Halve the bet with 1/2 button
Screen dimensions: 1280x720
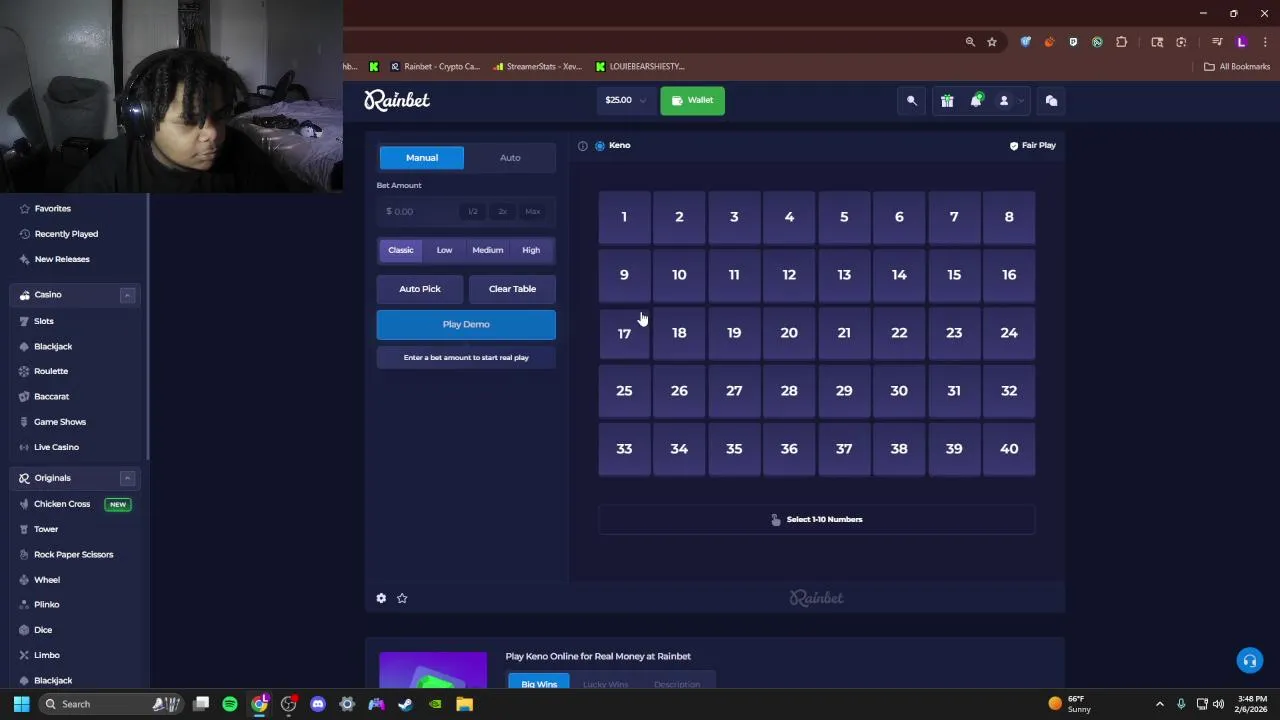pyautogui.click(x=473, y=211)
